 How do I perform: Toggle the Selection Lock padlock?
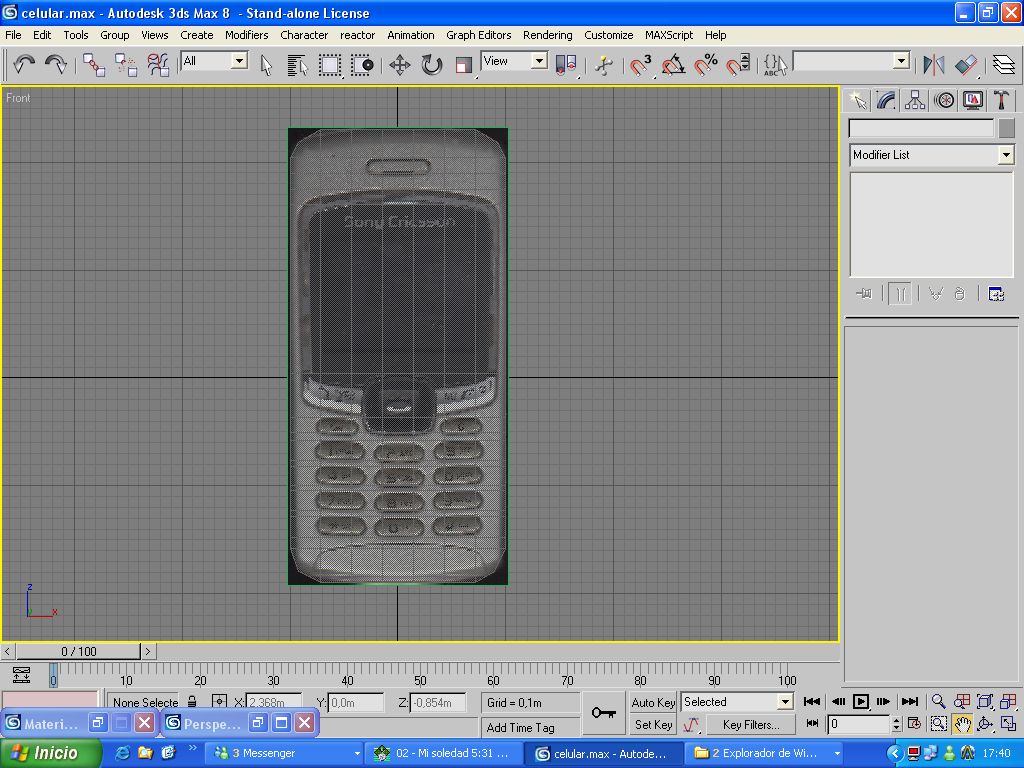coord(192,701)
